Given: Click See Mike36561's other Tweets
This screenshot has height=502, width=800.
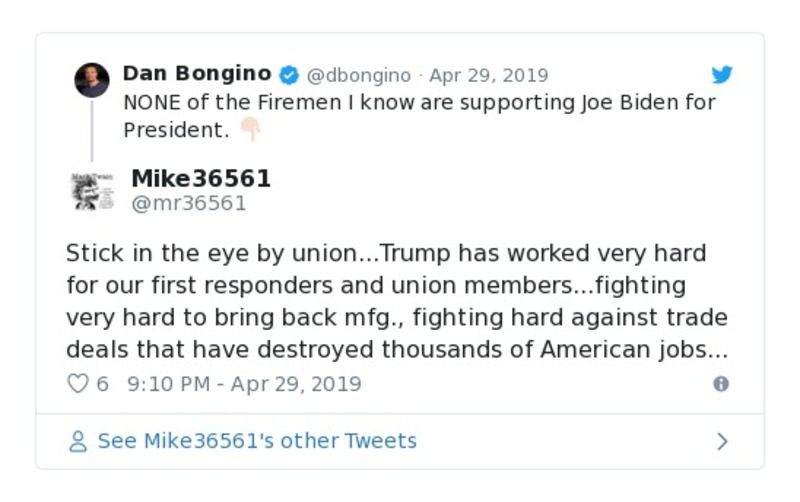Looking at the screenshot, I should click(256, 441).
